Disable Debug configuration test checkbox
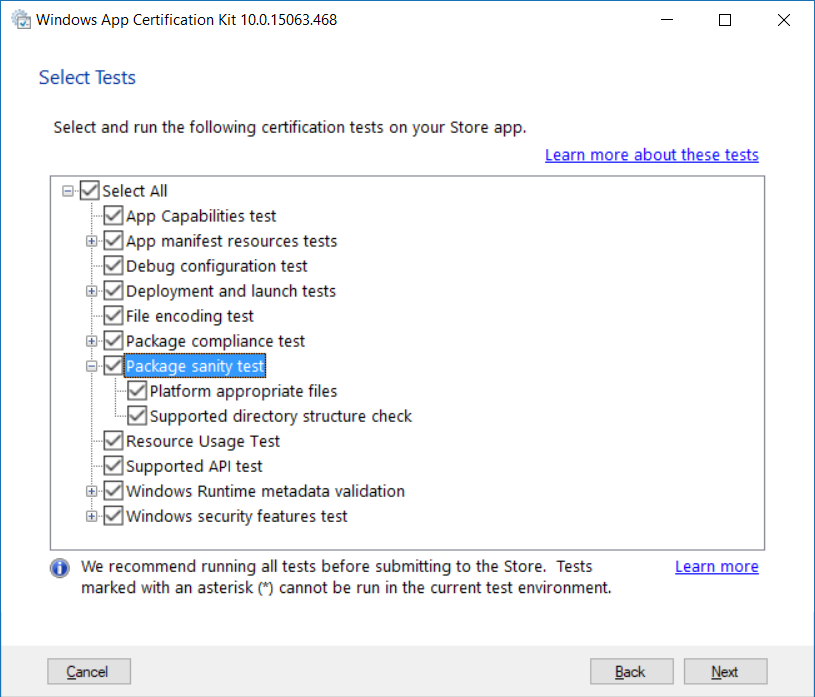The width and height of the screenshot is (815, 697). [x=113, y=266]
